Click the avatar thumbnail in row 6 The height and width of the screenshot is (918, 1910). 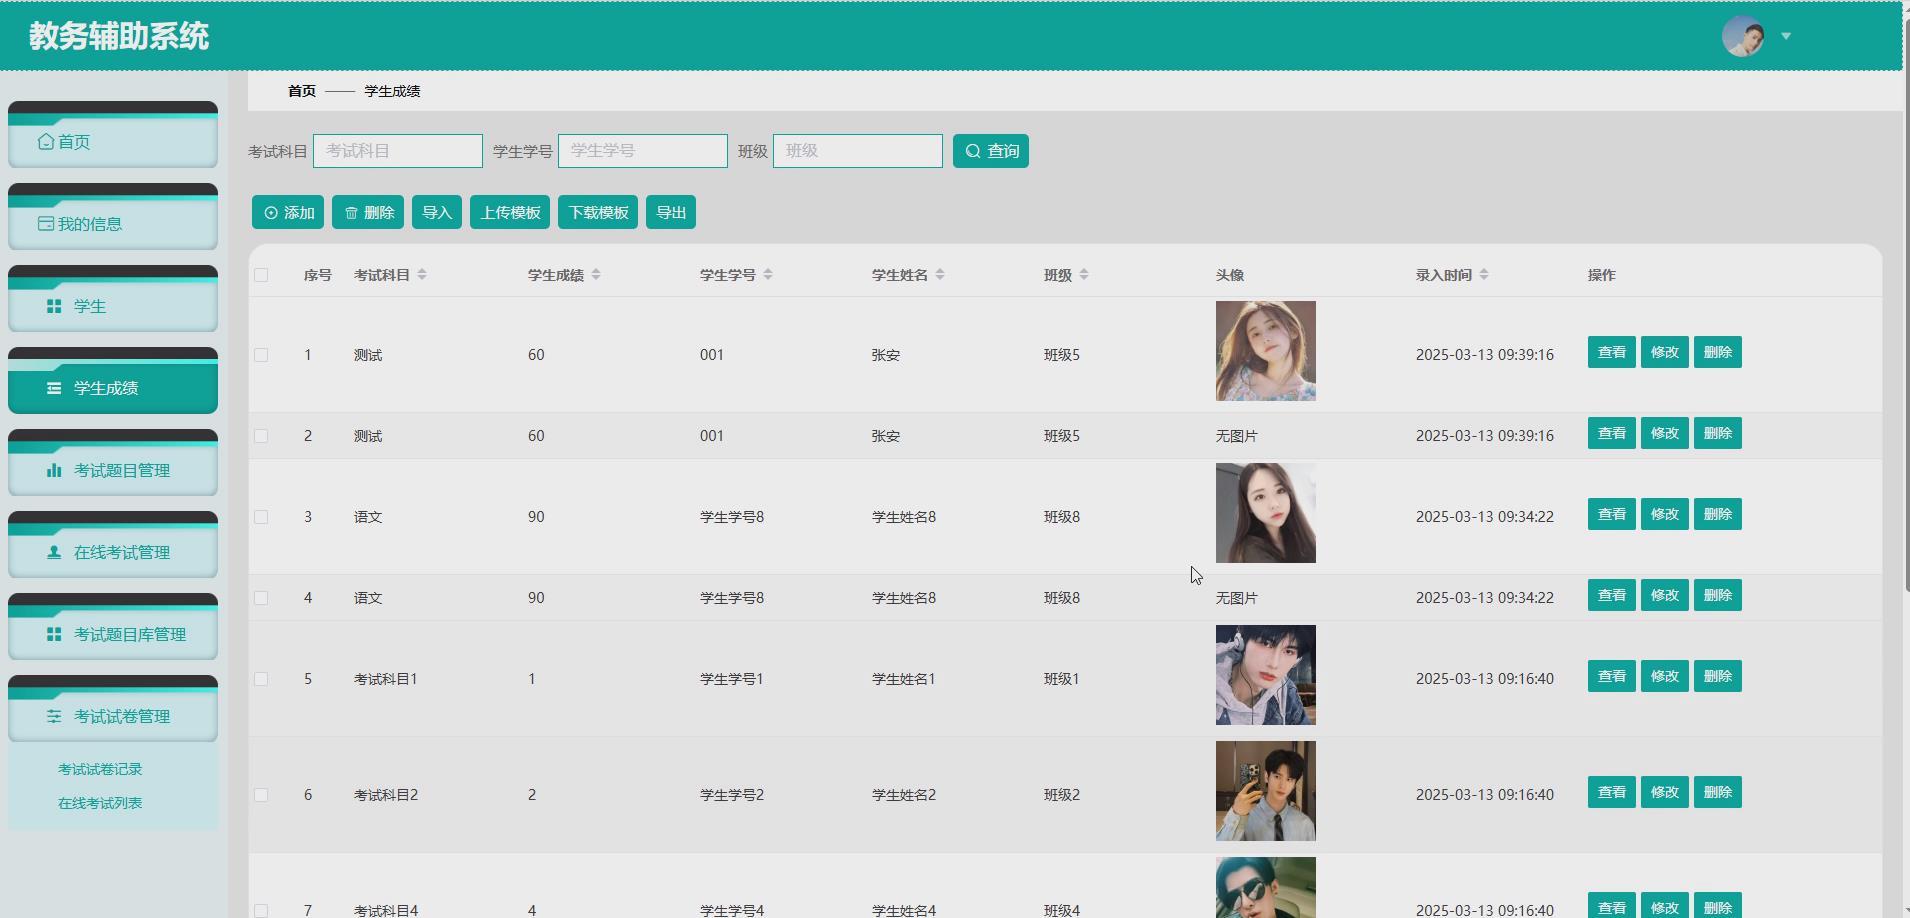pos(1266,791)
